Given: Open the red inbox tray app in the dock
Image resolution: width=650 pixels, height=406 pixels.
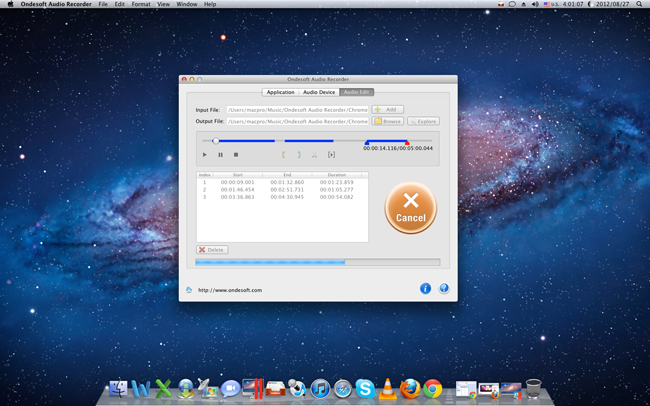Looking at the screenshot, I should click(x=275, y=389).
